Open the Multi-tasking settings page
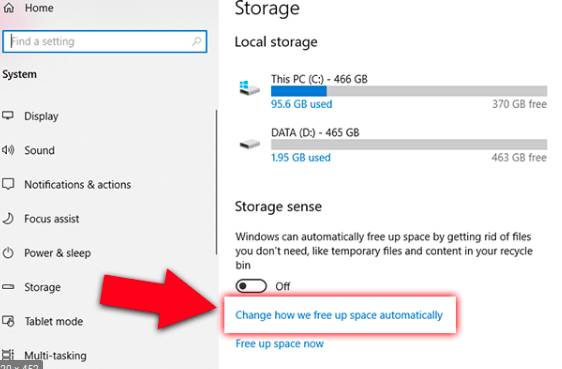Screen dimensions: 562x369 pyautogui.click(x=55, y=355)
